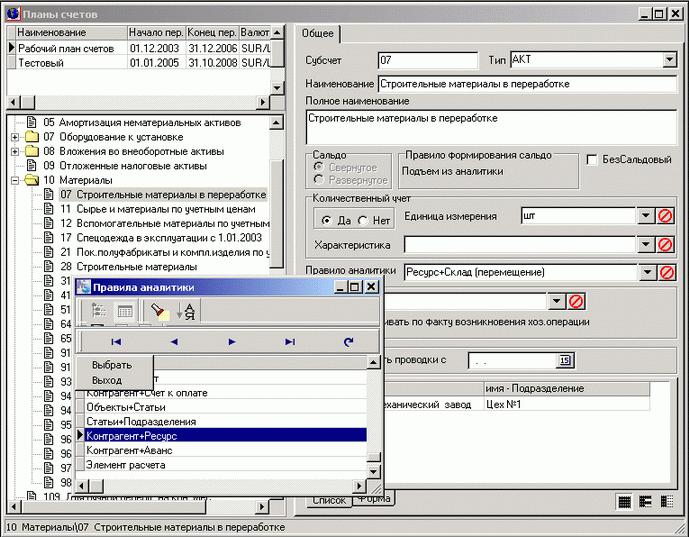Image resolution: width=689 pixels, height=537 pixels.
Task: Go to previous record in navigator
Action: point(174,342)
